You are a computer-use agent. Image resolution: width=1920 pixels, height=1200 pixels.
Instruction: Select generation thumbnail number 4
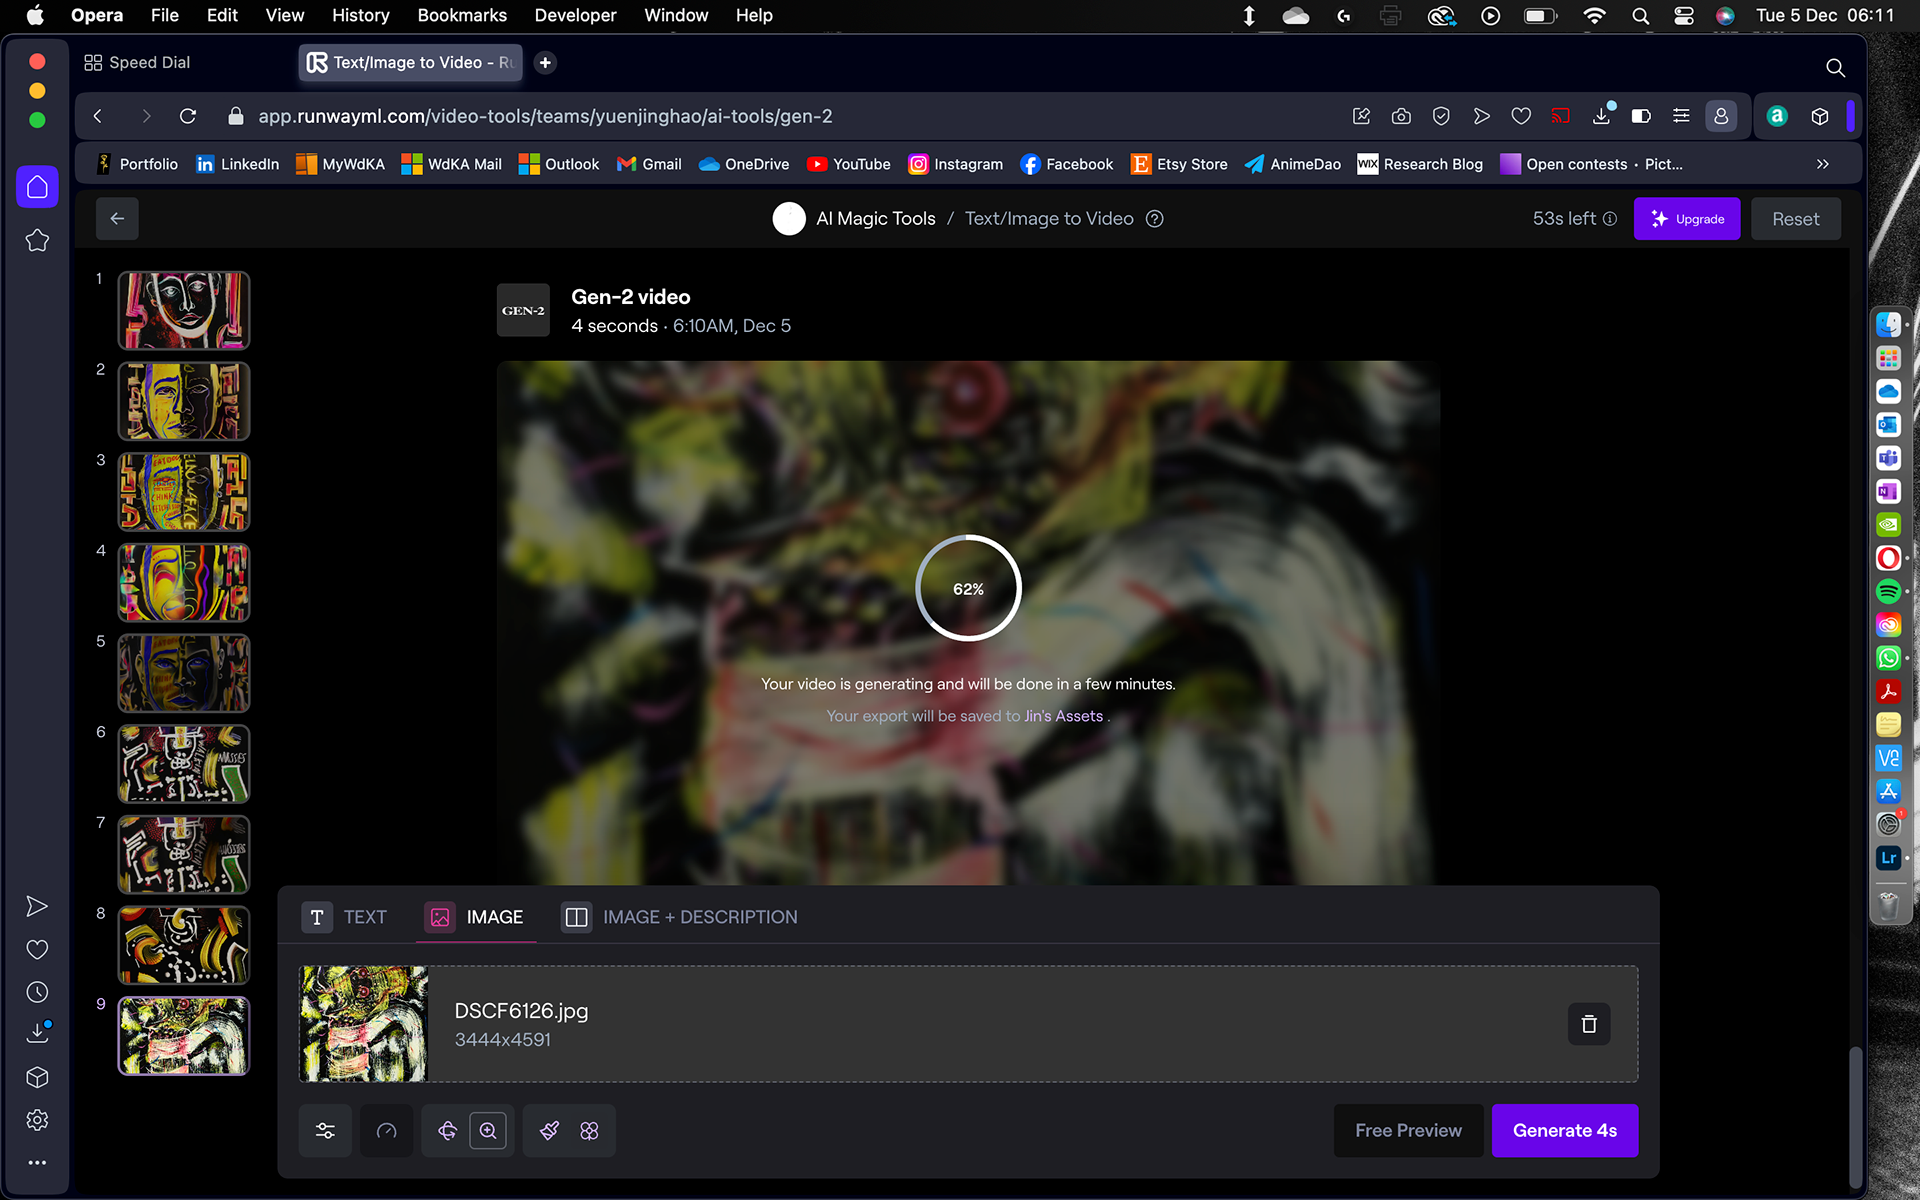coord(184,583)
